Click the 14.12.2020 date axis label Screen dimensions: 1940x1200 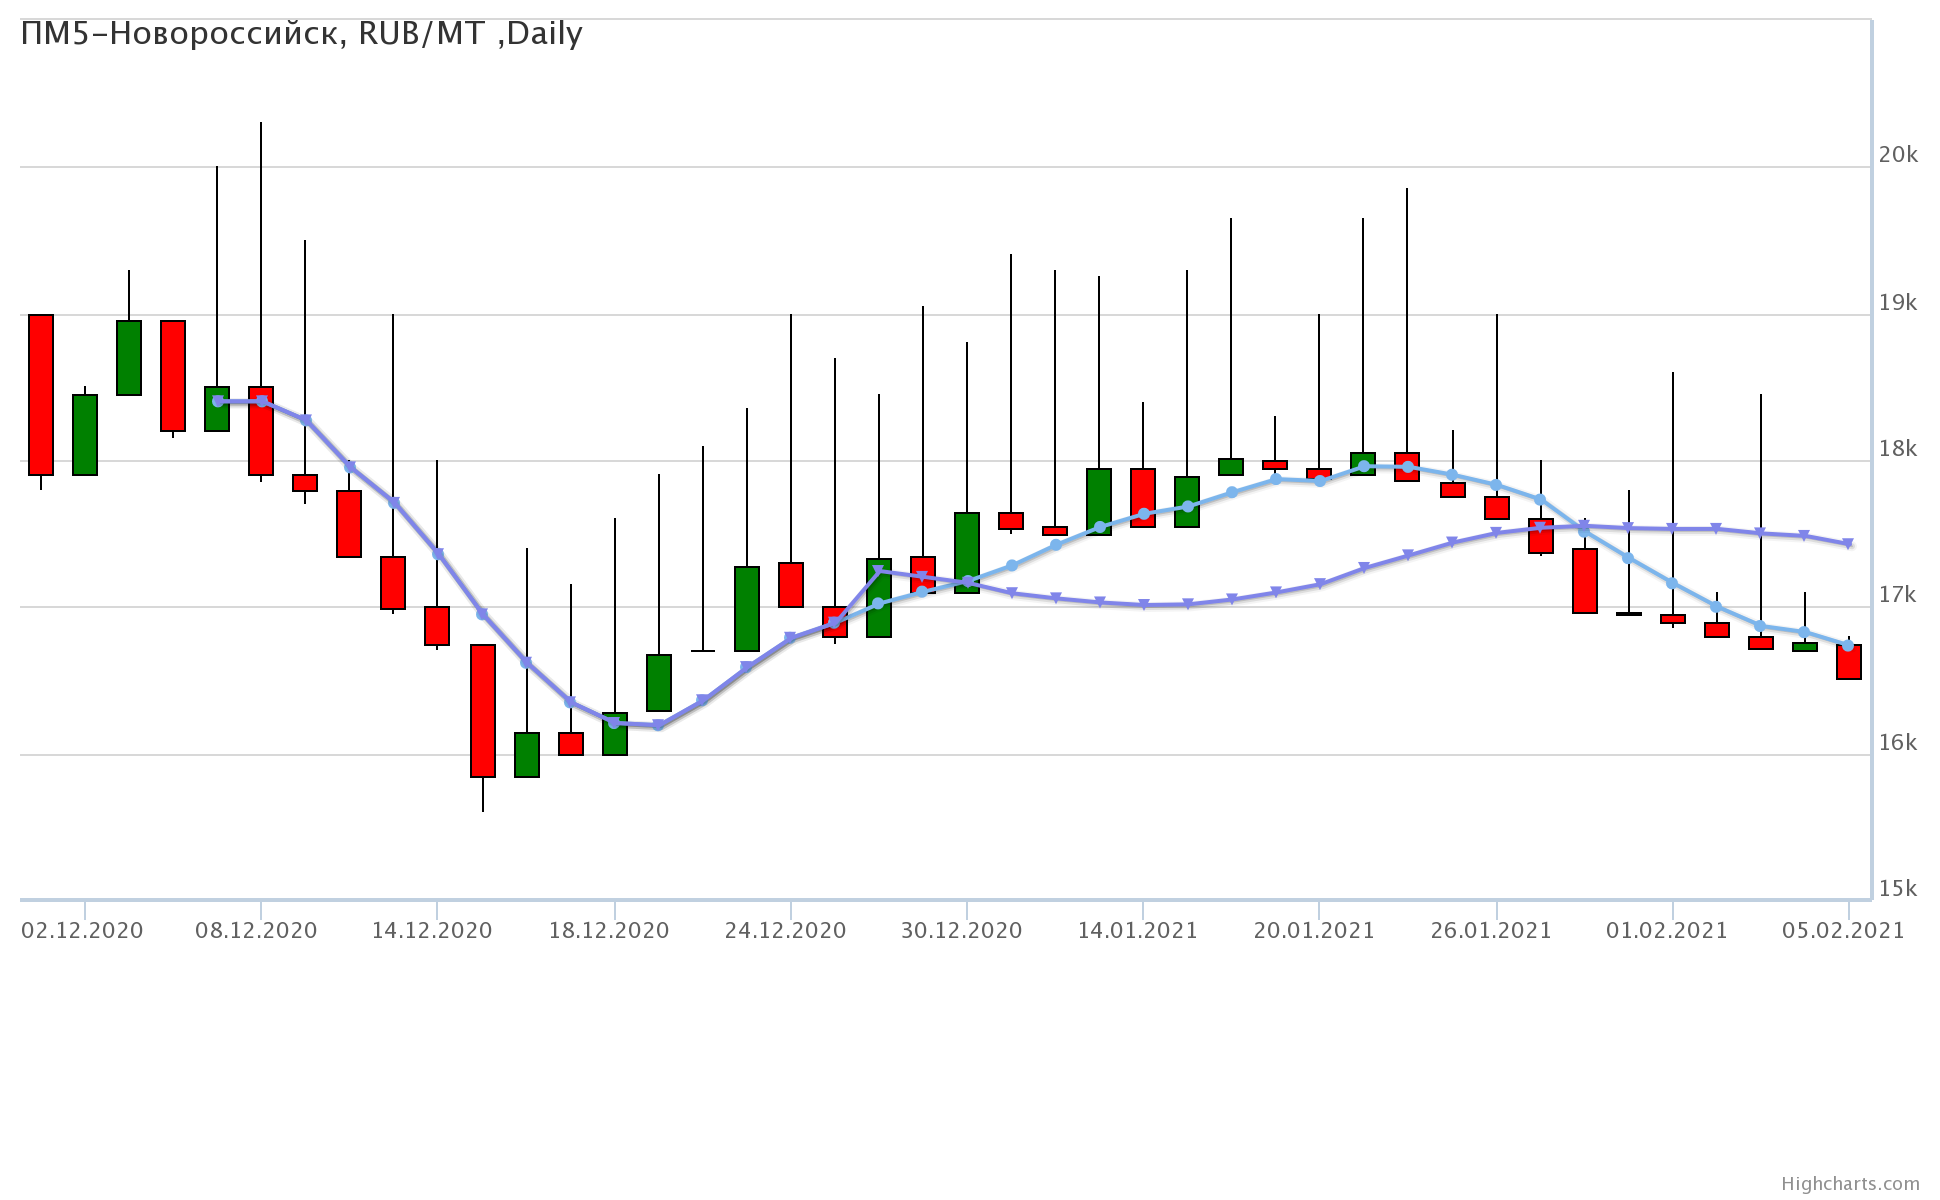(432, 931)
